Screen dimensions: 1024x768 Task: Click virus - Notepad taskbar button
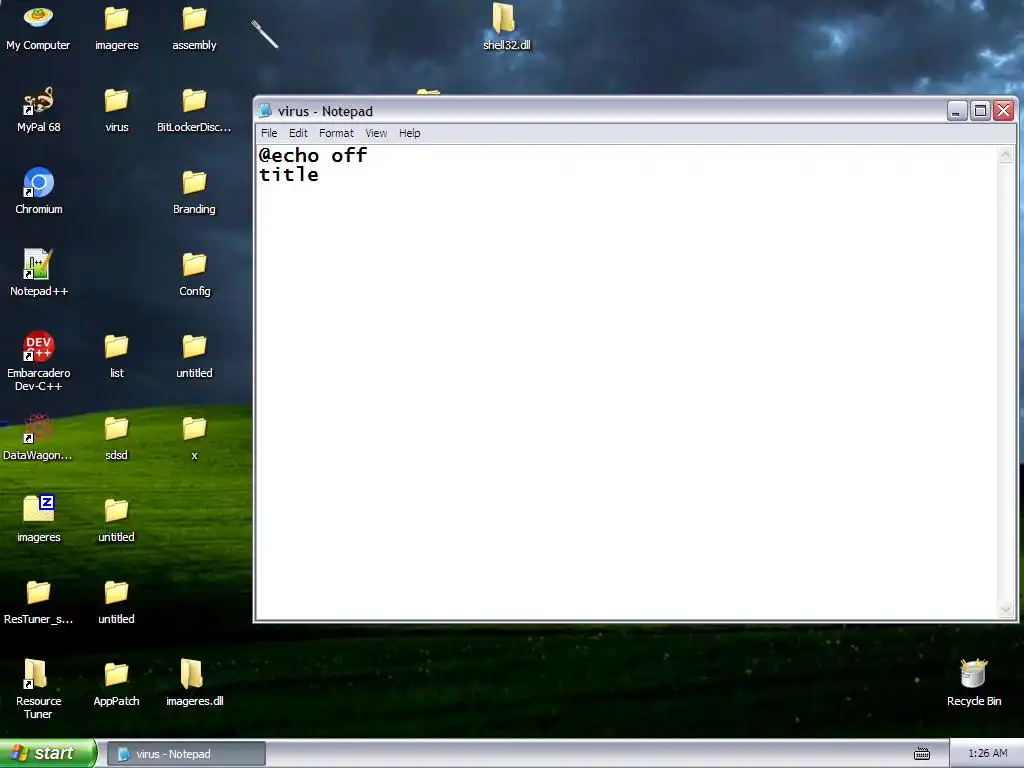click(186, 754)
